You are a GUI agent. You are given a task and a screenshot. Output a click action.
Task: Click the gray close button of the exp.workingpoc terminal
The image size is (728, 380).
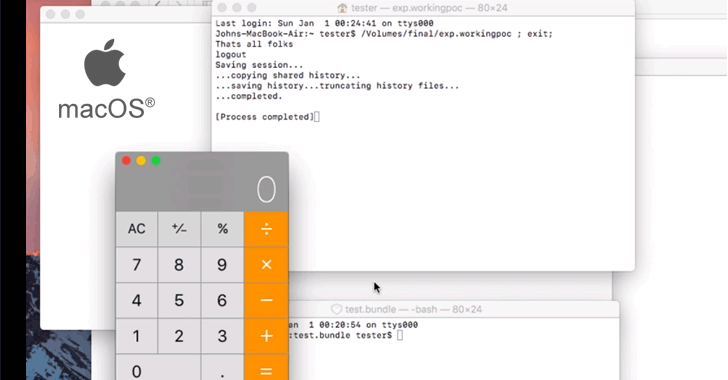(x=222, y=8)
